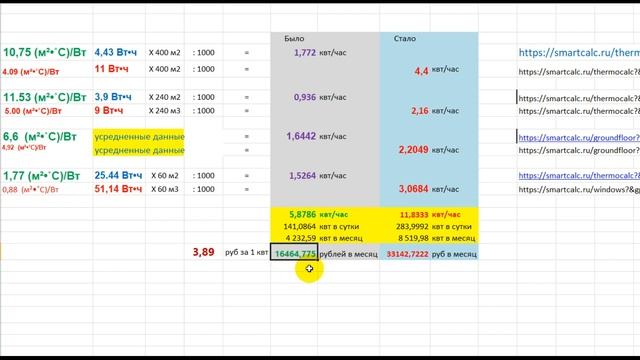Select the 'Было' column header cell
640x360 pixels.
pyautogui.click(x=294, y=38)
